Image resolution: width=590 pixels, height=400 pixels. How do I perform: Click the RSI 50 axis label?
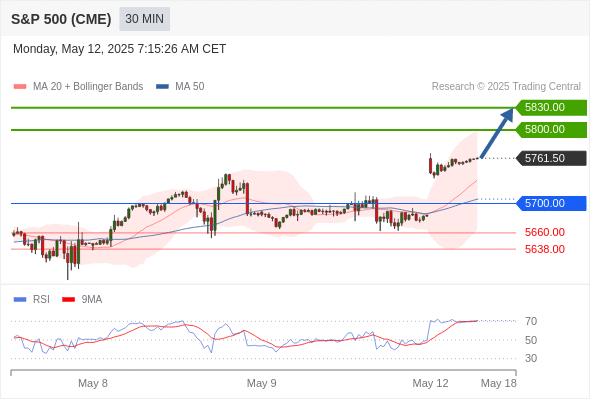click(531, 340)
